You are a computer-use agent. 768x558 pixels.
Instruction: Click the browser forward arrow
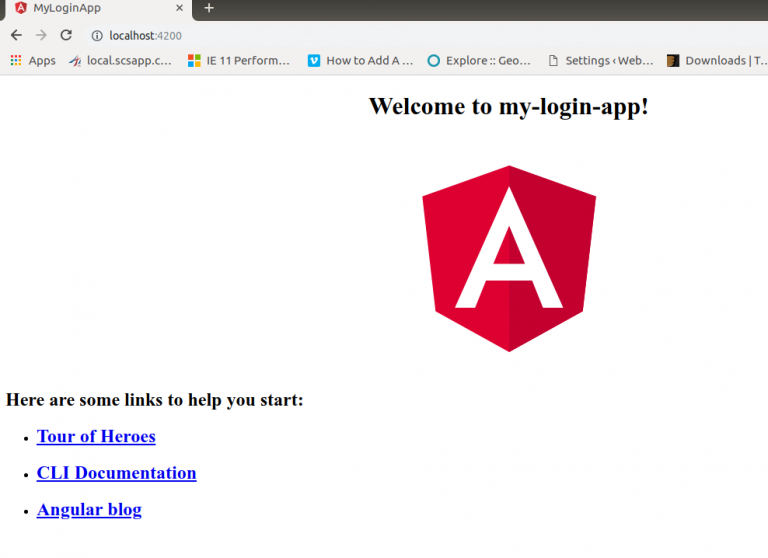[x=41, y=35]
